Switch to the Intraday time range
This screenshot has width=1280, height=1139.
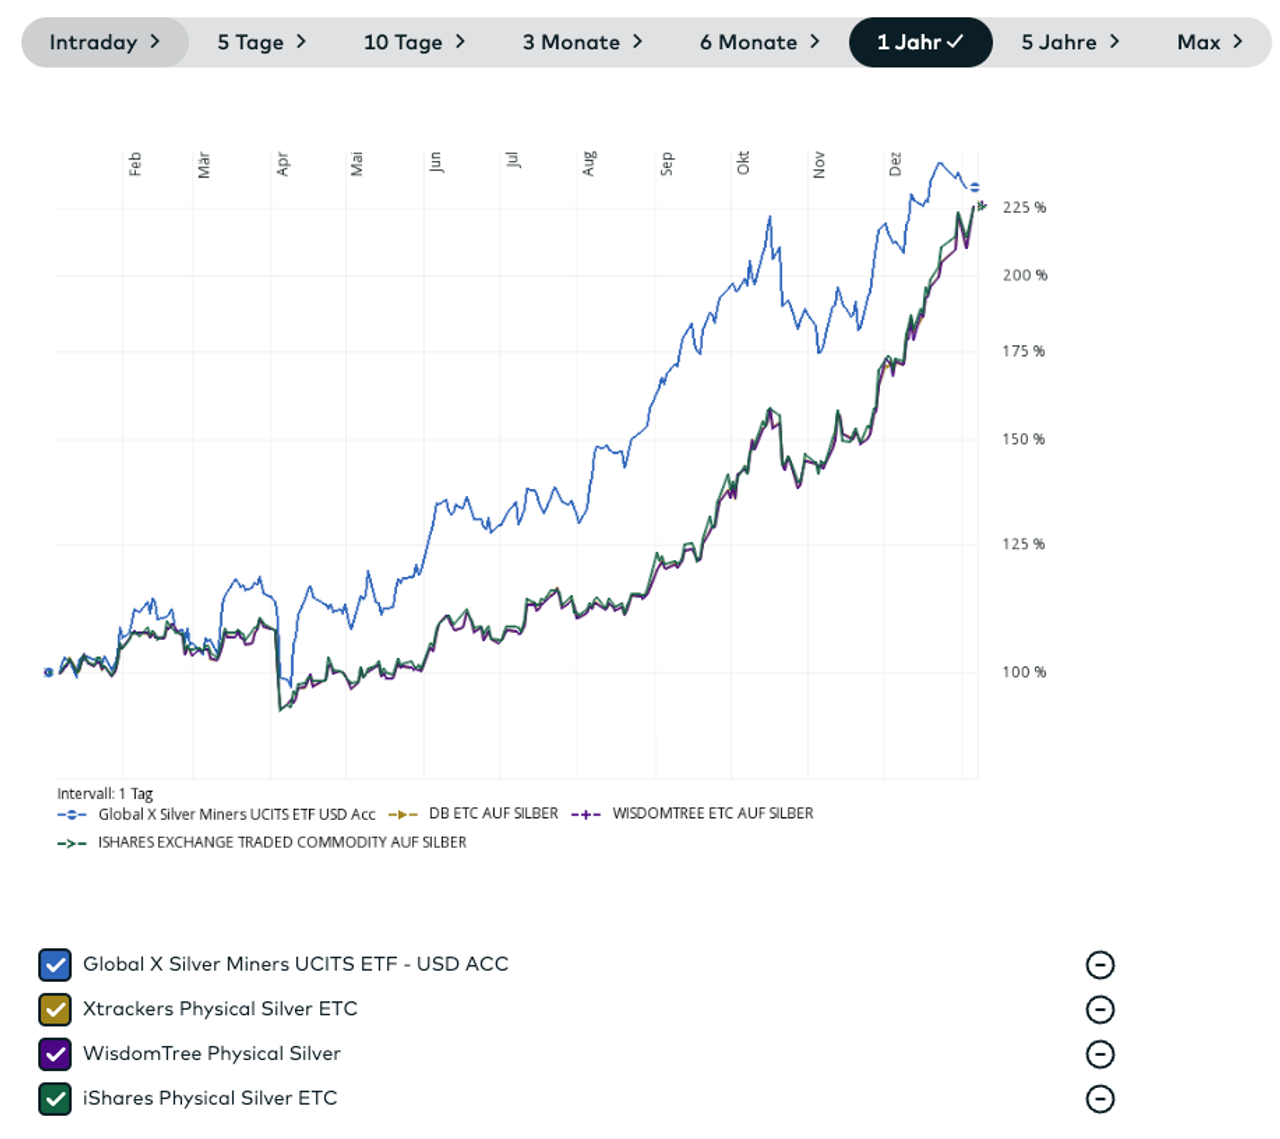104,42
